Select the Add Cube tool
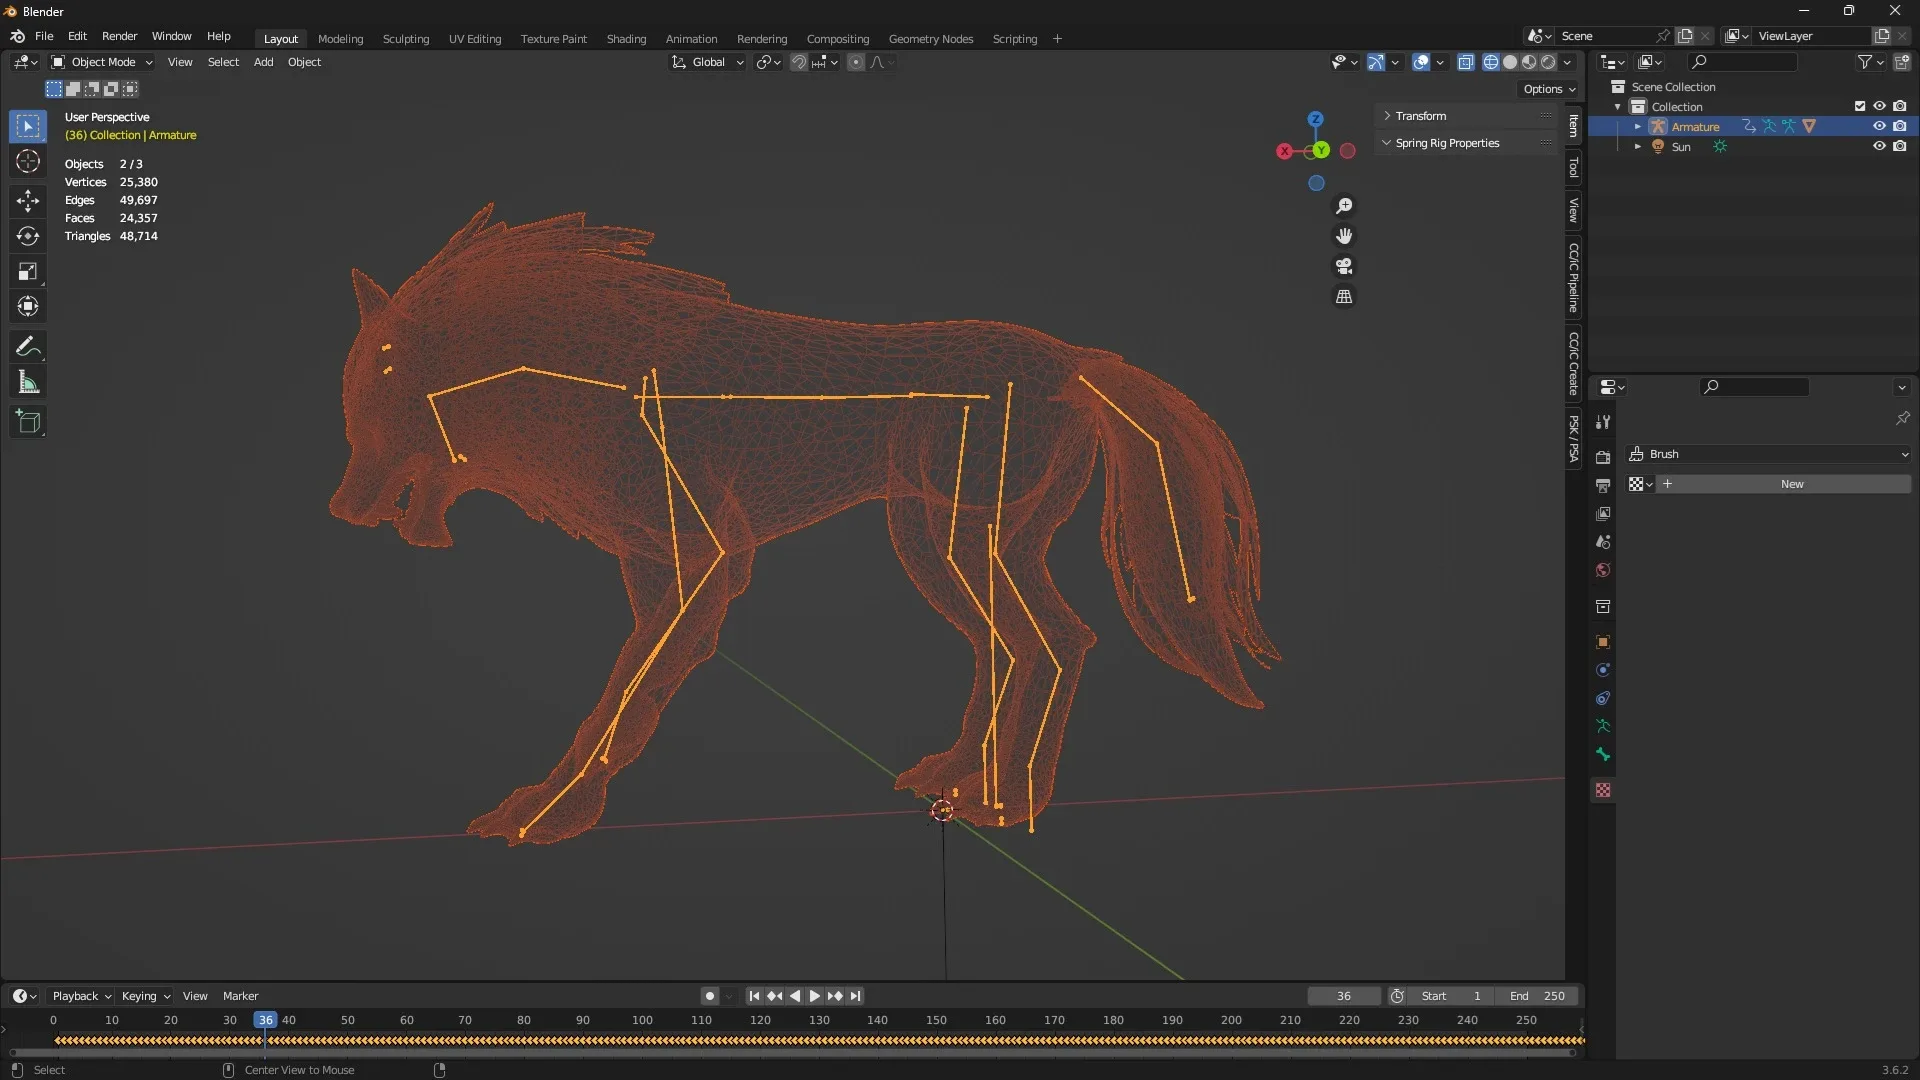The height and width of the screenshot is (1080, 1920). coord(28,422)
